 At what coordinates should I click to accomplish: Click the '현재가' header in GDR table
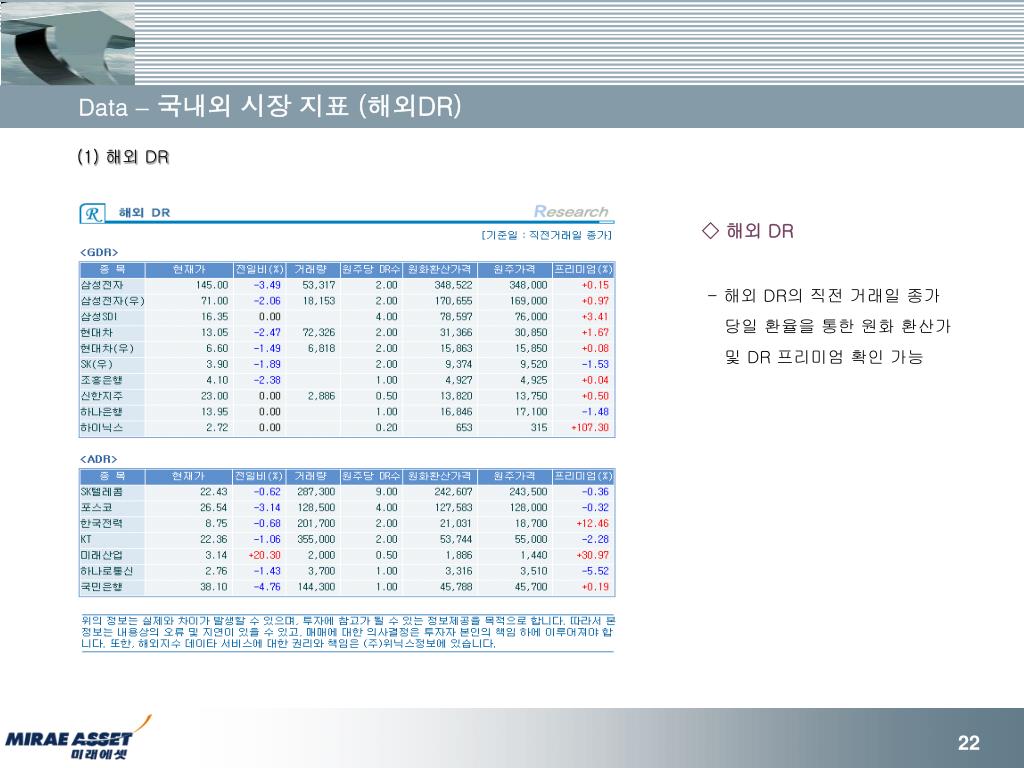[x=189, y=269]
